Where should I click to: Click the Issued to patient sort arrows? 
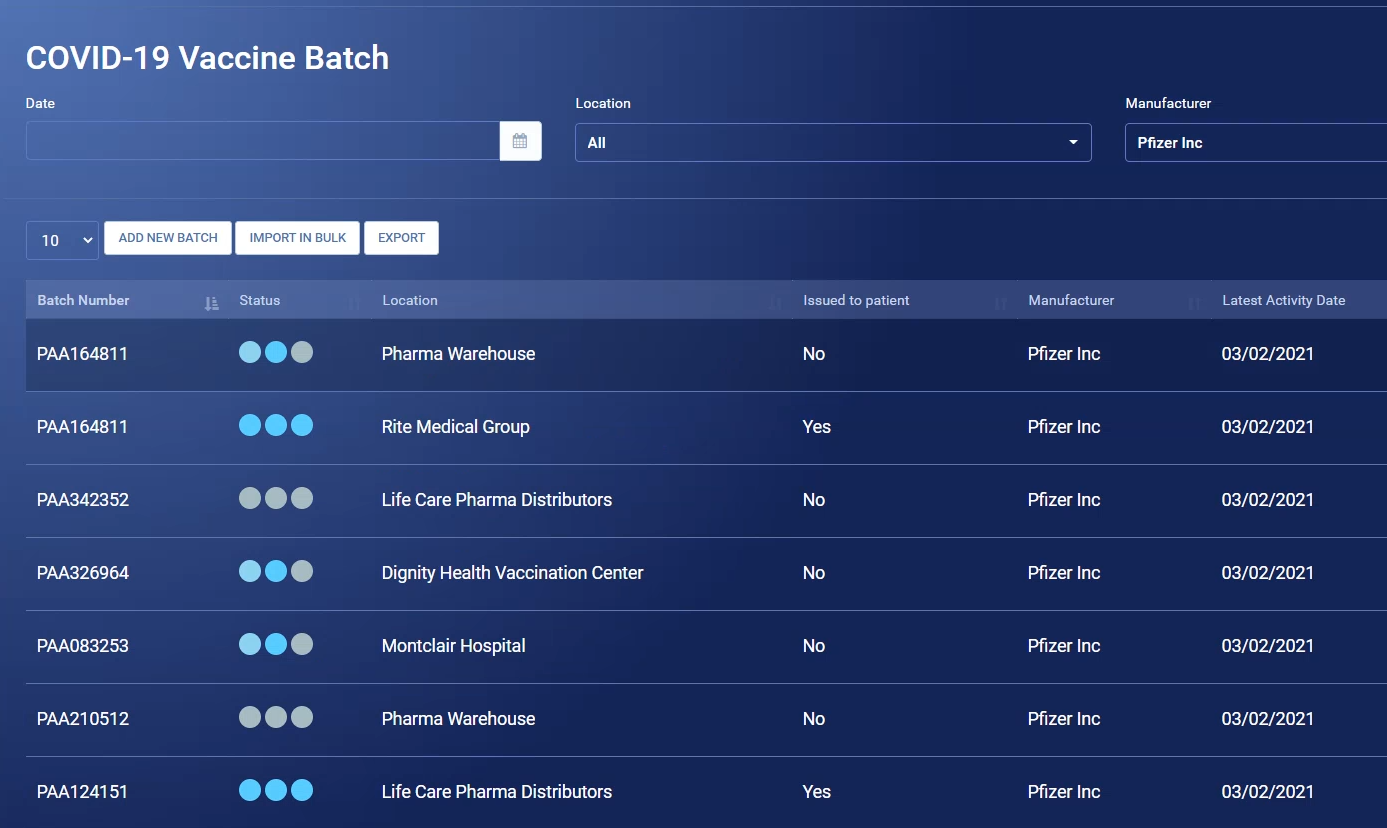[x=1000, y=303]
